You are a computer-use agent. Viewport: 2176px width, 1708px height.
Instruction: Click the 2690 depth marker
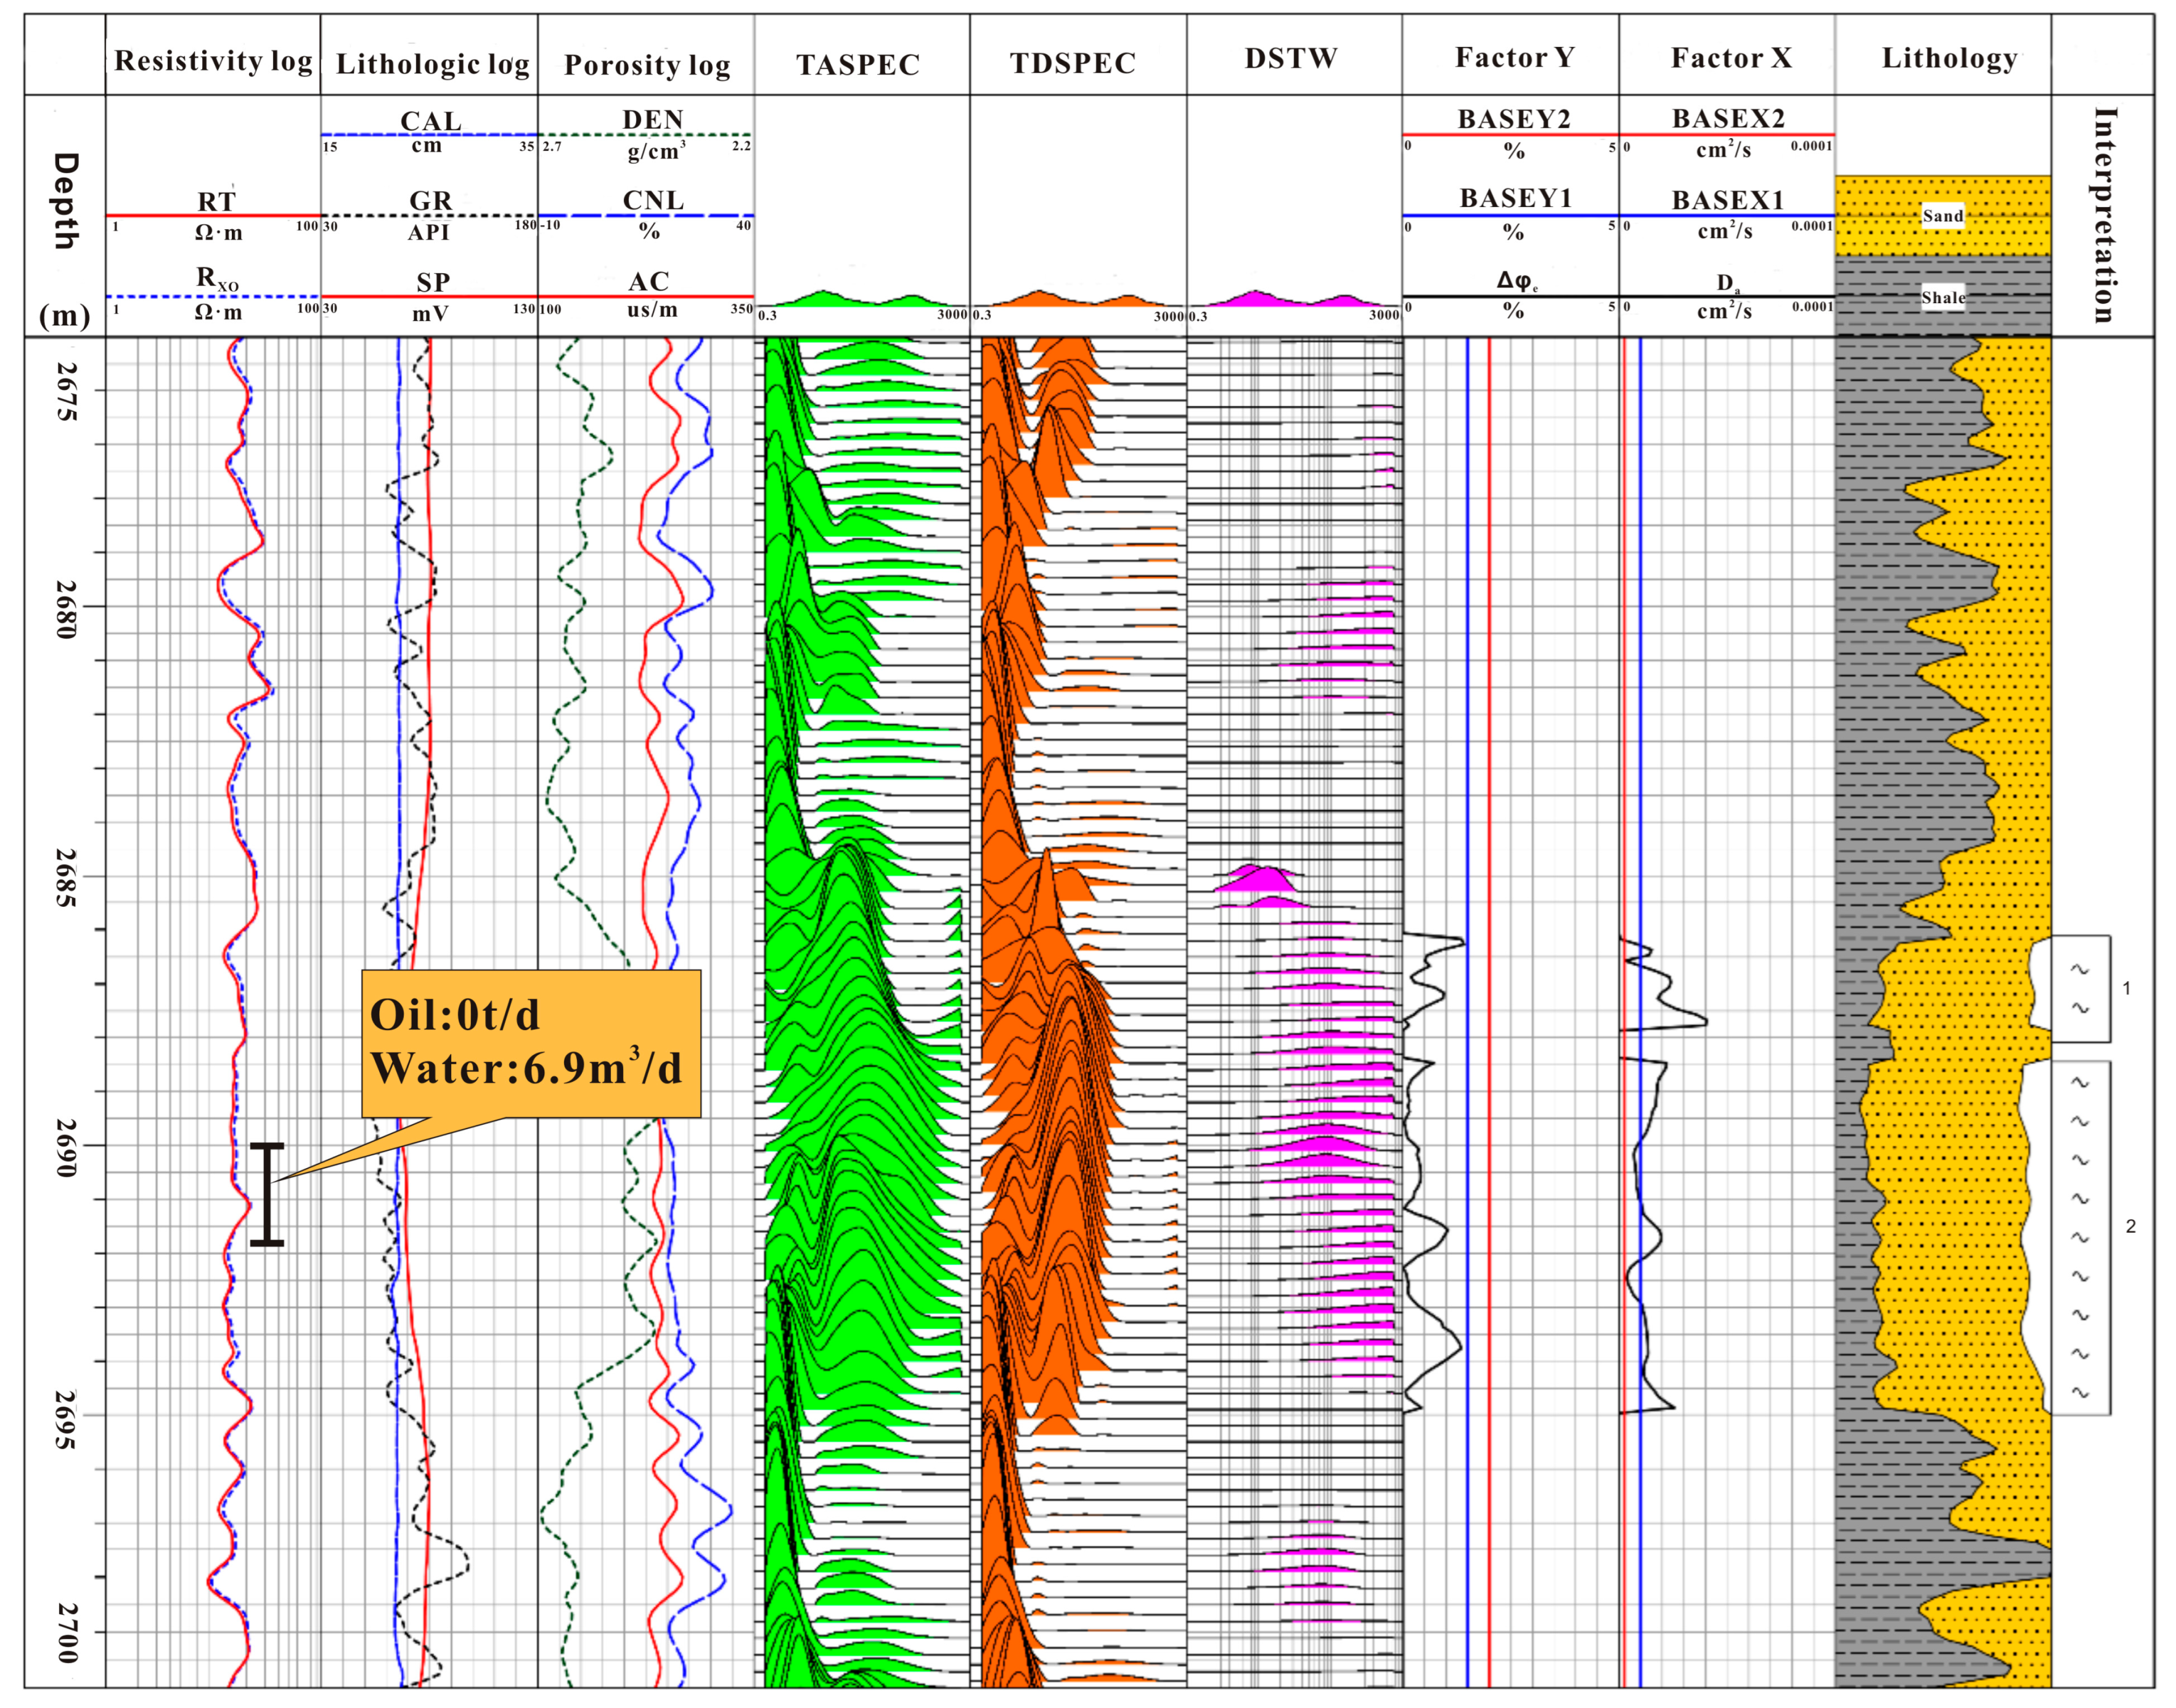point(66,1147)
